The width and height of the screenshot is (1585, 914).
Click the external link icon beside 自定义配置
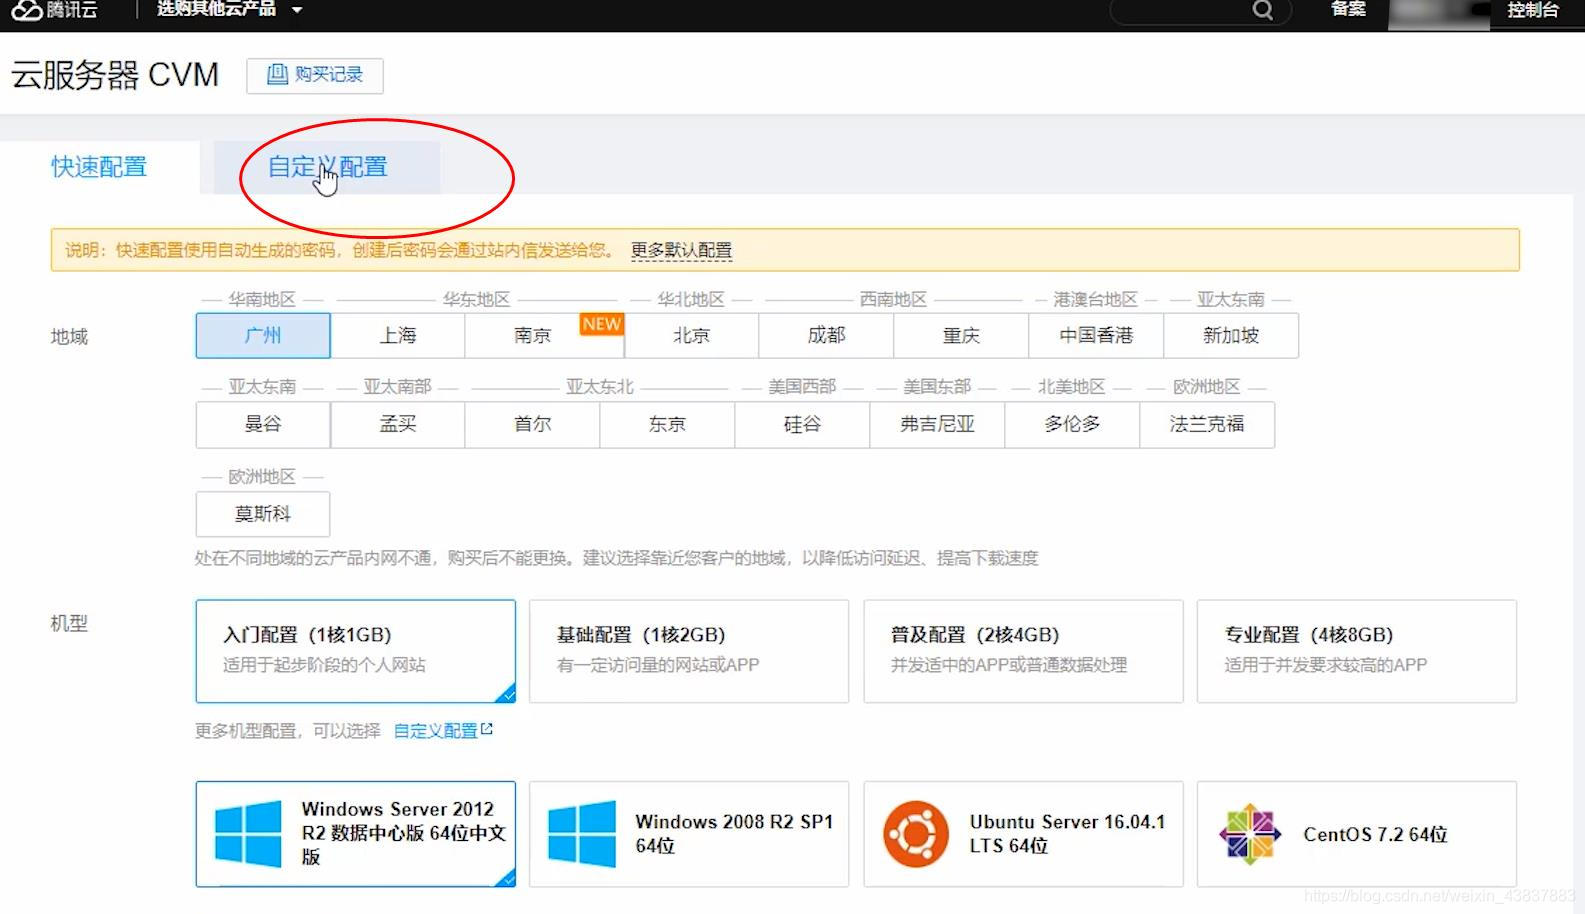(487, 730)
